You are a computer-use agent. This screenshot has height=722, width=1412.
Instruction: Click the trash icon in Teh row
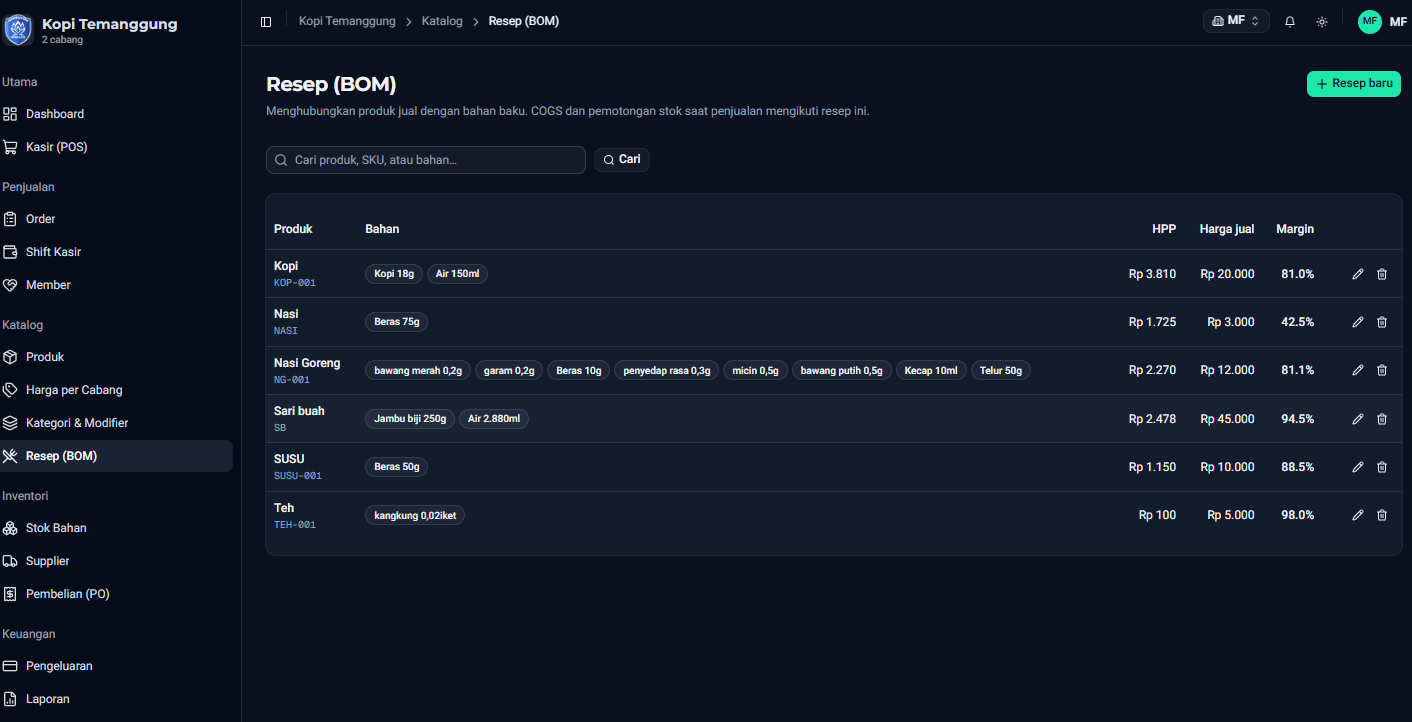1382,515
